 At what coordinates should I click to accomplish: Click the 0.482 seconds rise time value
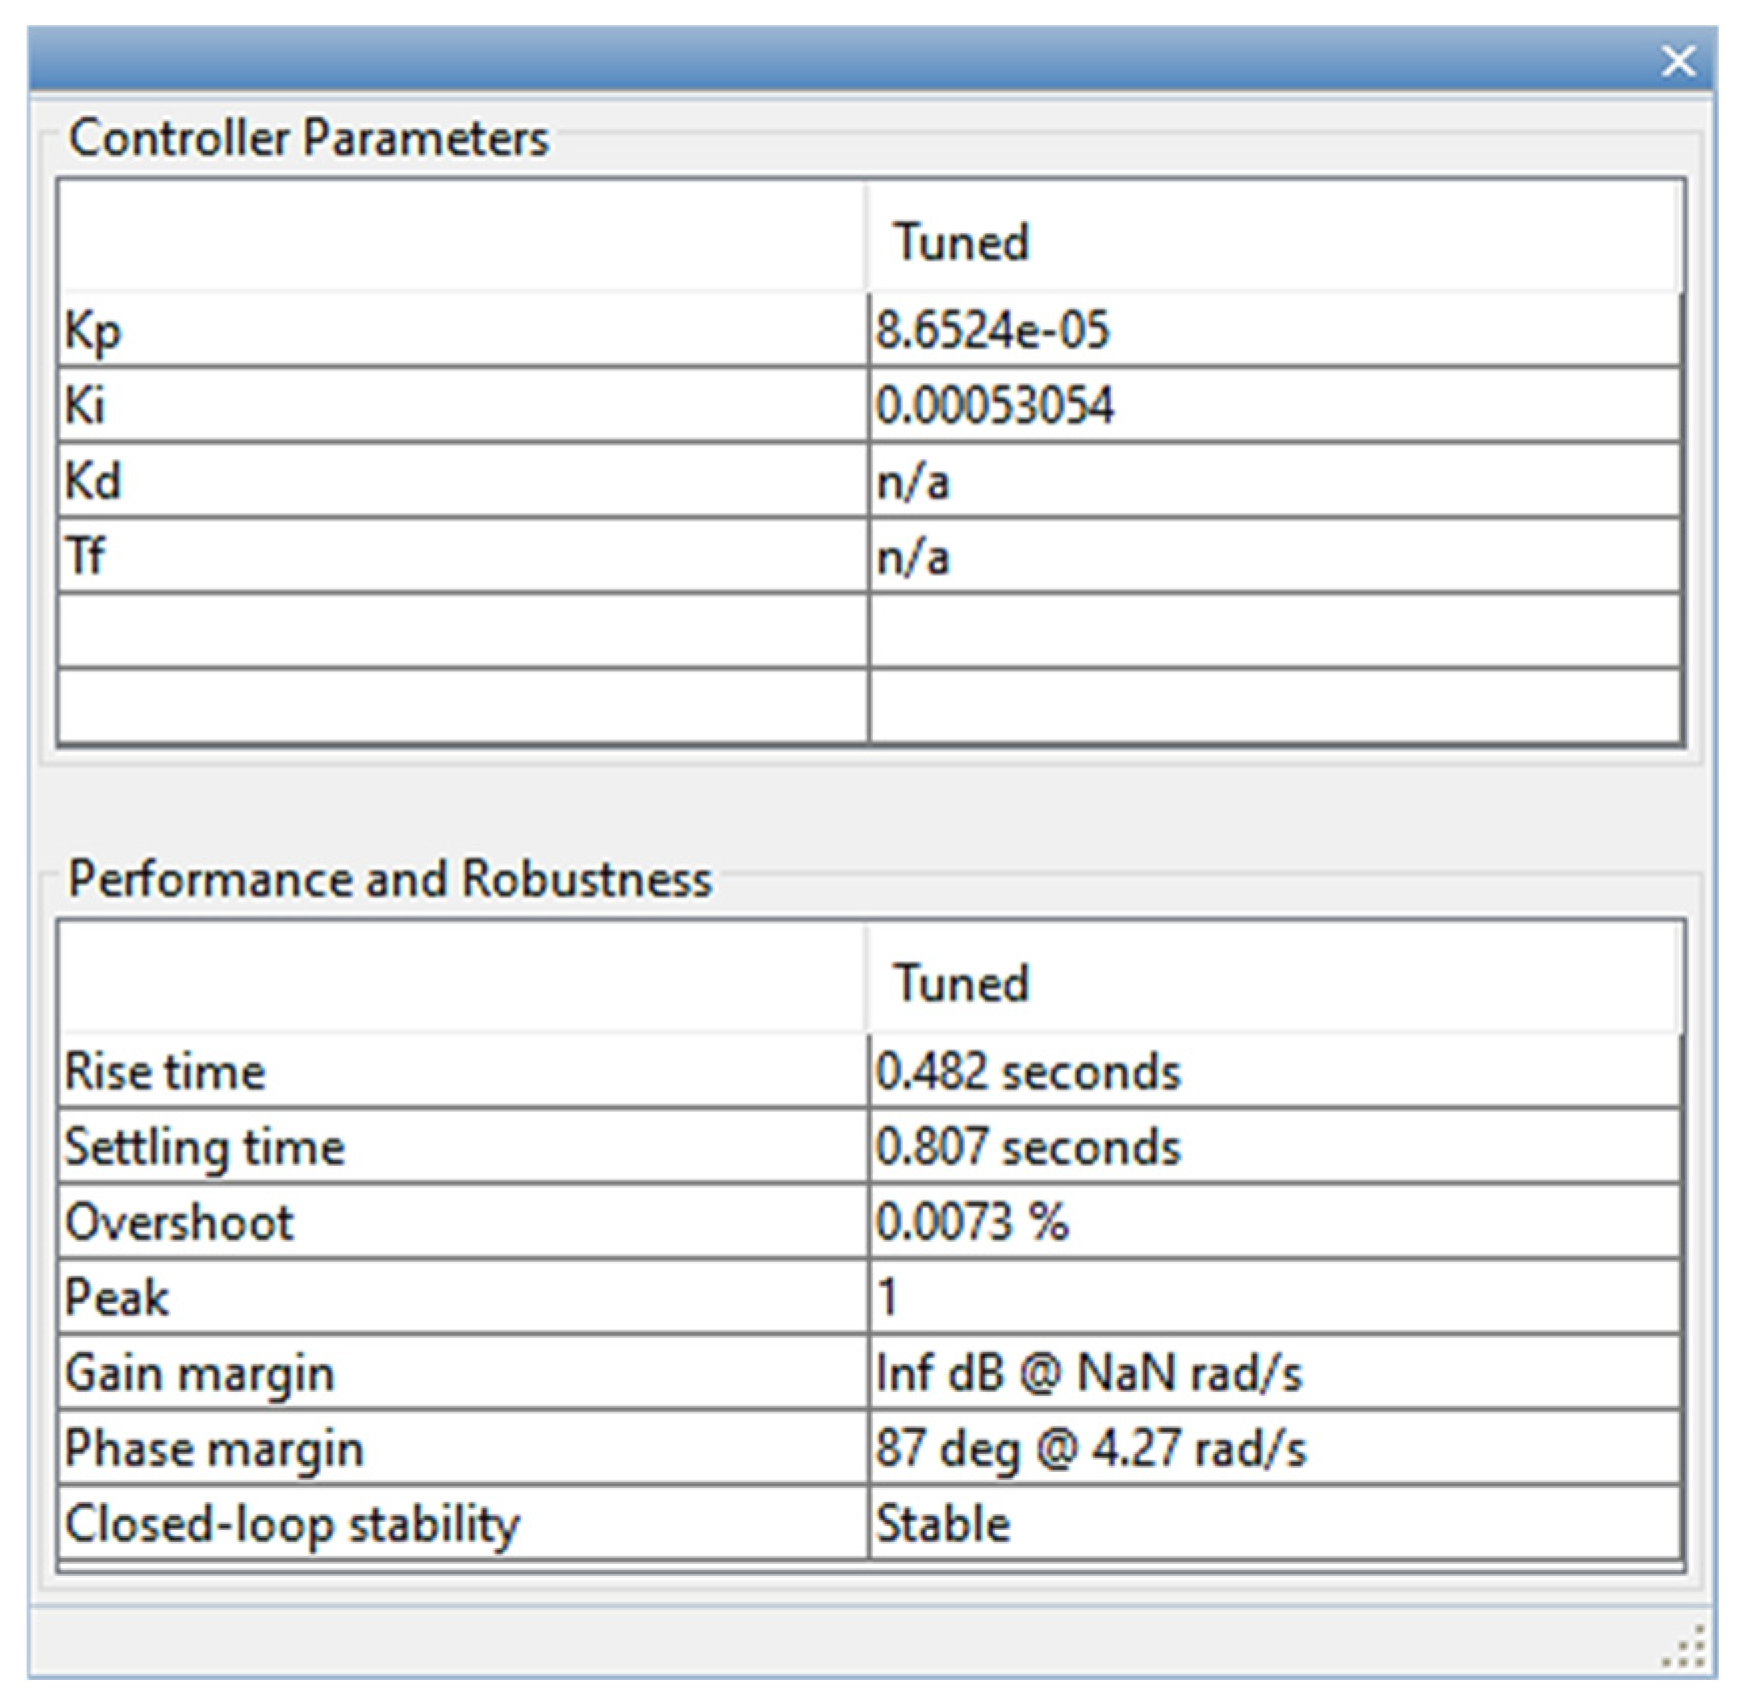point(1028,1072)
